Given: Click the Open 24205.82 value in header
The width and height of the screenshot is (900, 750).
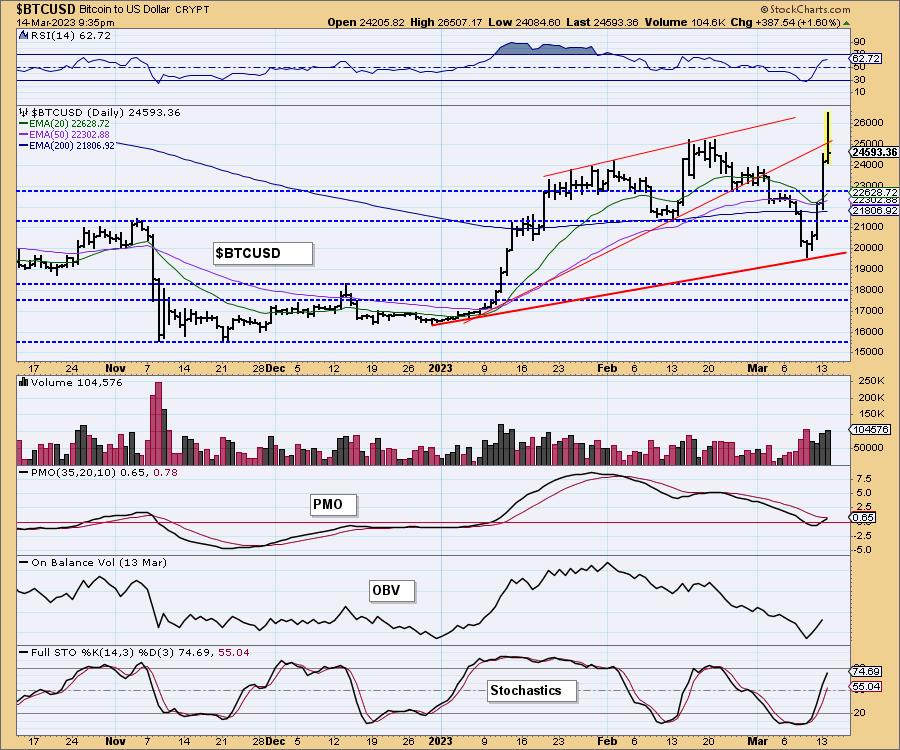Looking at the screenshot, I should point(366,22).
